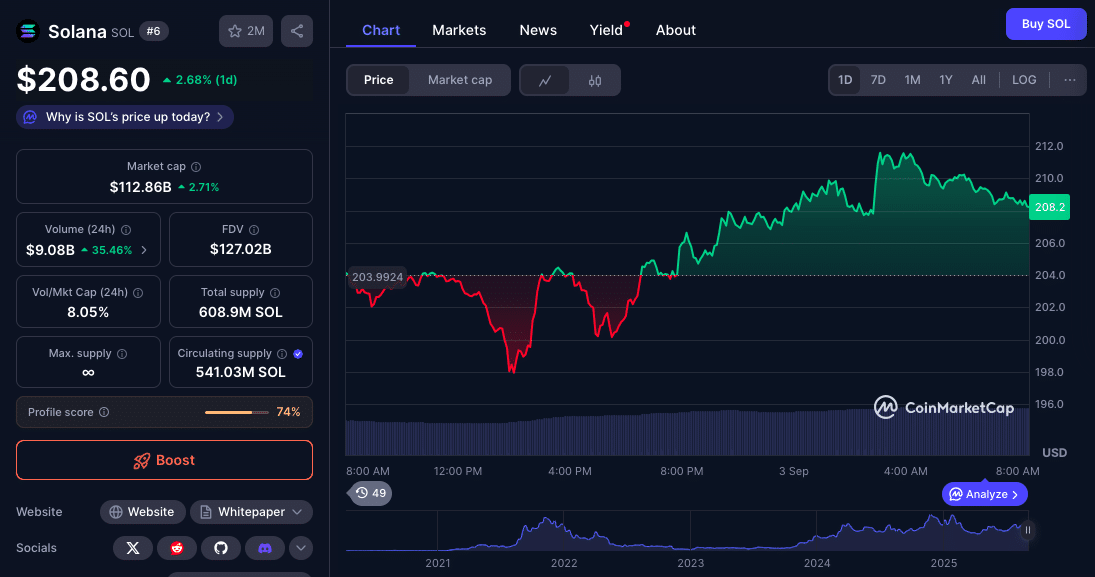Select the 7D time range
The height and width of the screenshot is (577, 1095).
tap(878, 80)
